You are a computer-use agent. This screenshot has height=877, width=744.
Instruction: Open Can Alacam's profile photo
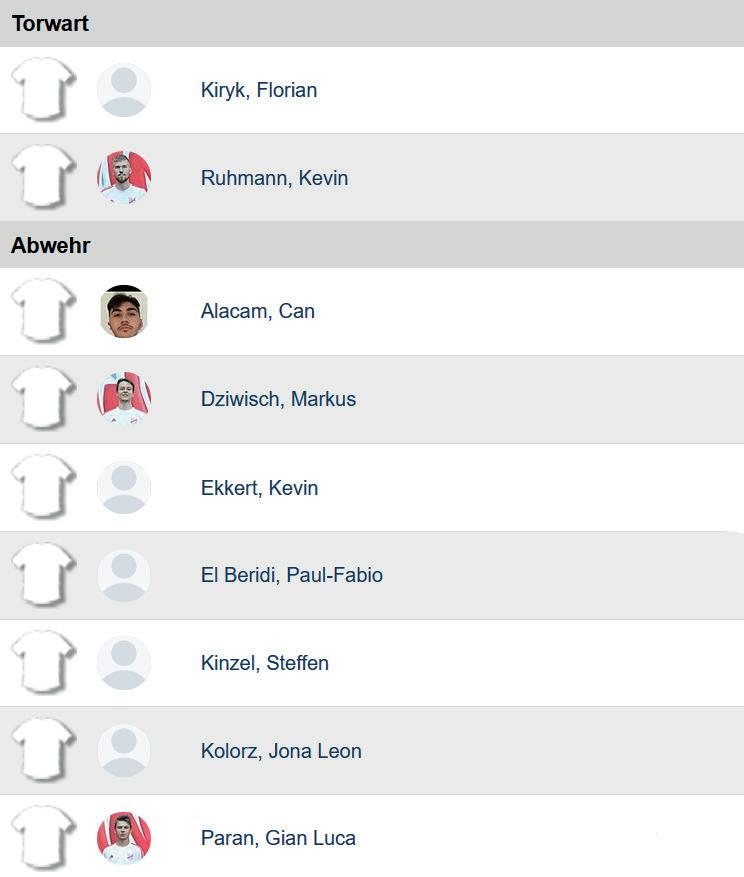(x=124, y=311)
